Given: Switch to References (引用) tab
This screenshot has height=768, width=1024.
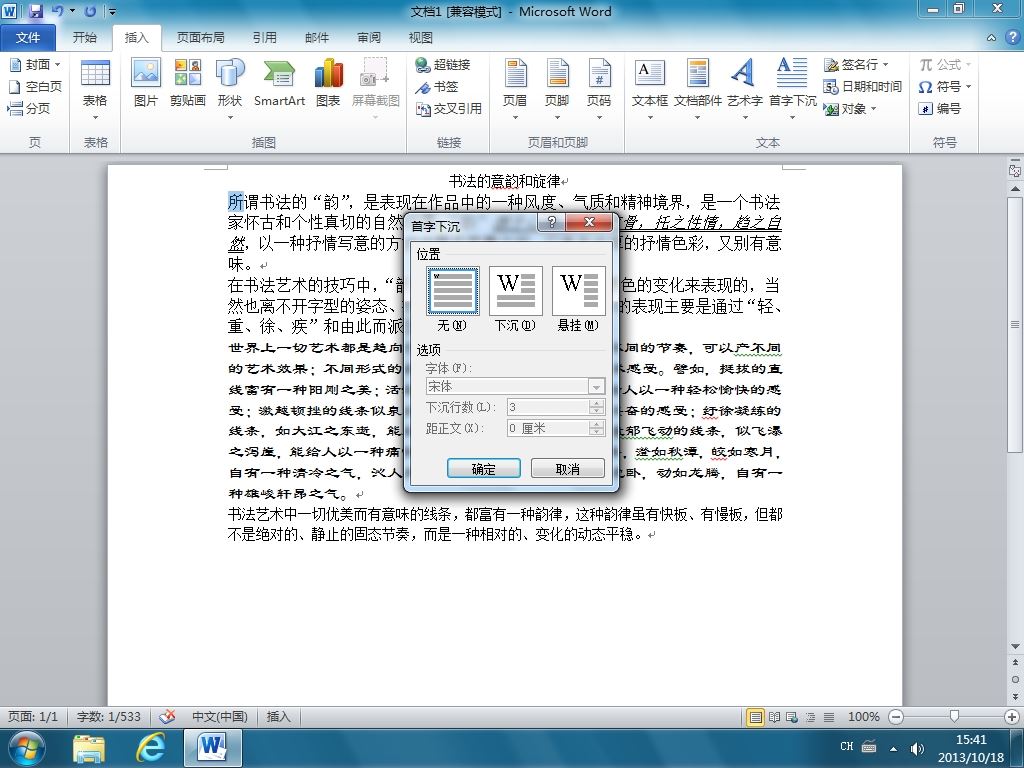Looking at the screenshot, I should coord(264,38).
